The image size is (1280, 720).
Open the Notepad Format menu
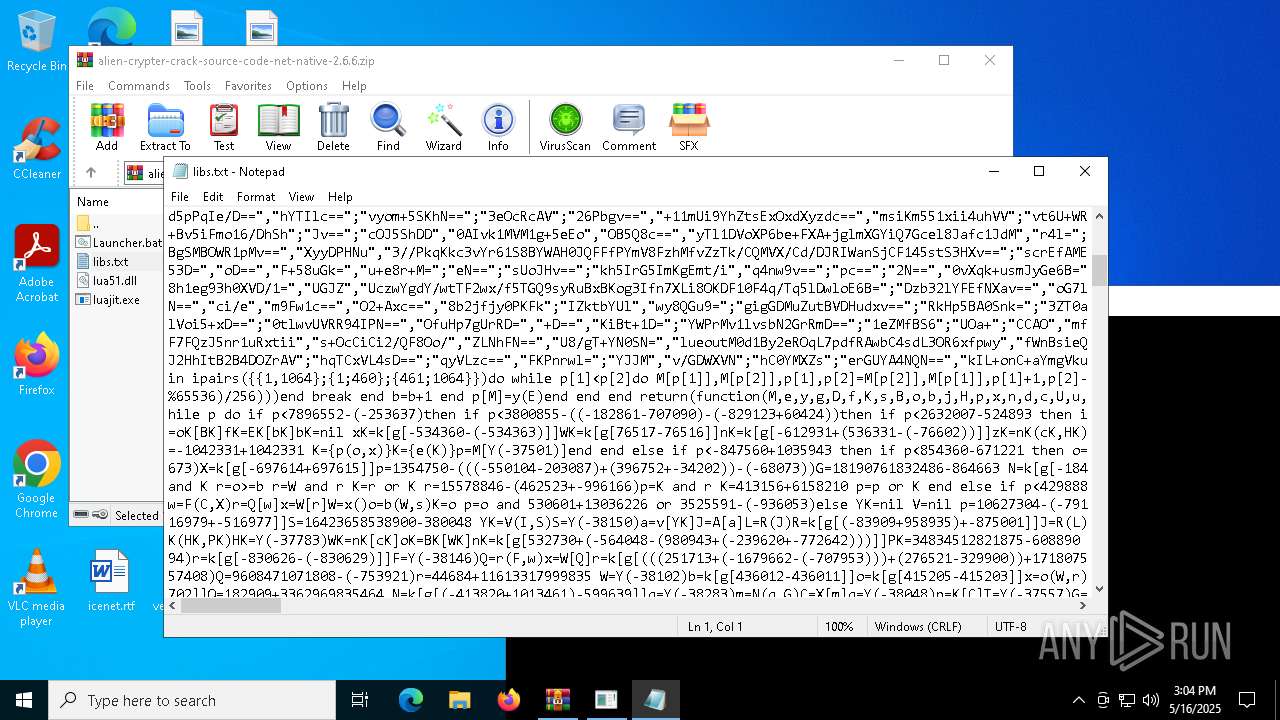256,197
